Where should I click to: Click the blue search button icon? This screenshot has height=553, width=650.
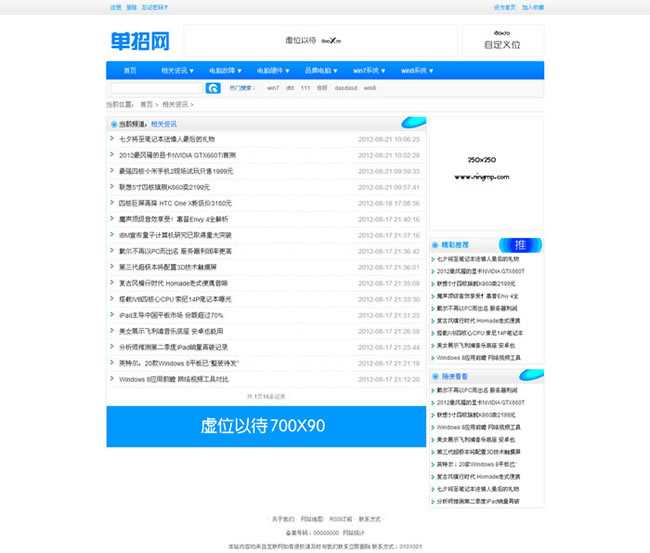point(213,88)
